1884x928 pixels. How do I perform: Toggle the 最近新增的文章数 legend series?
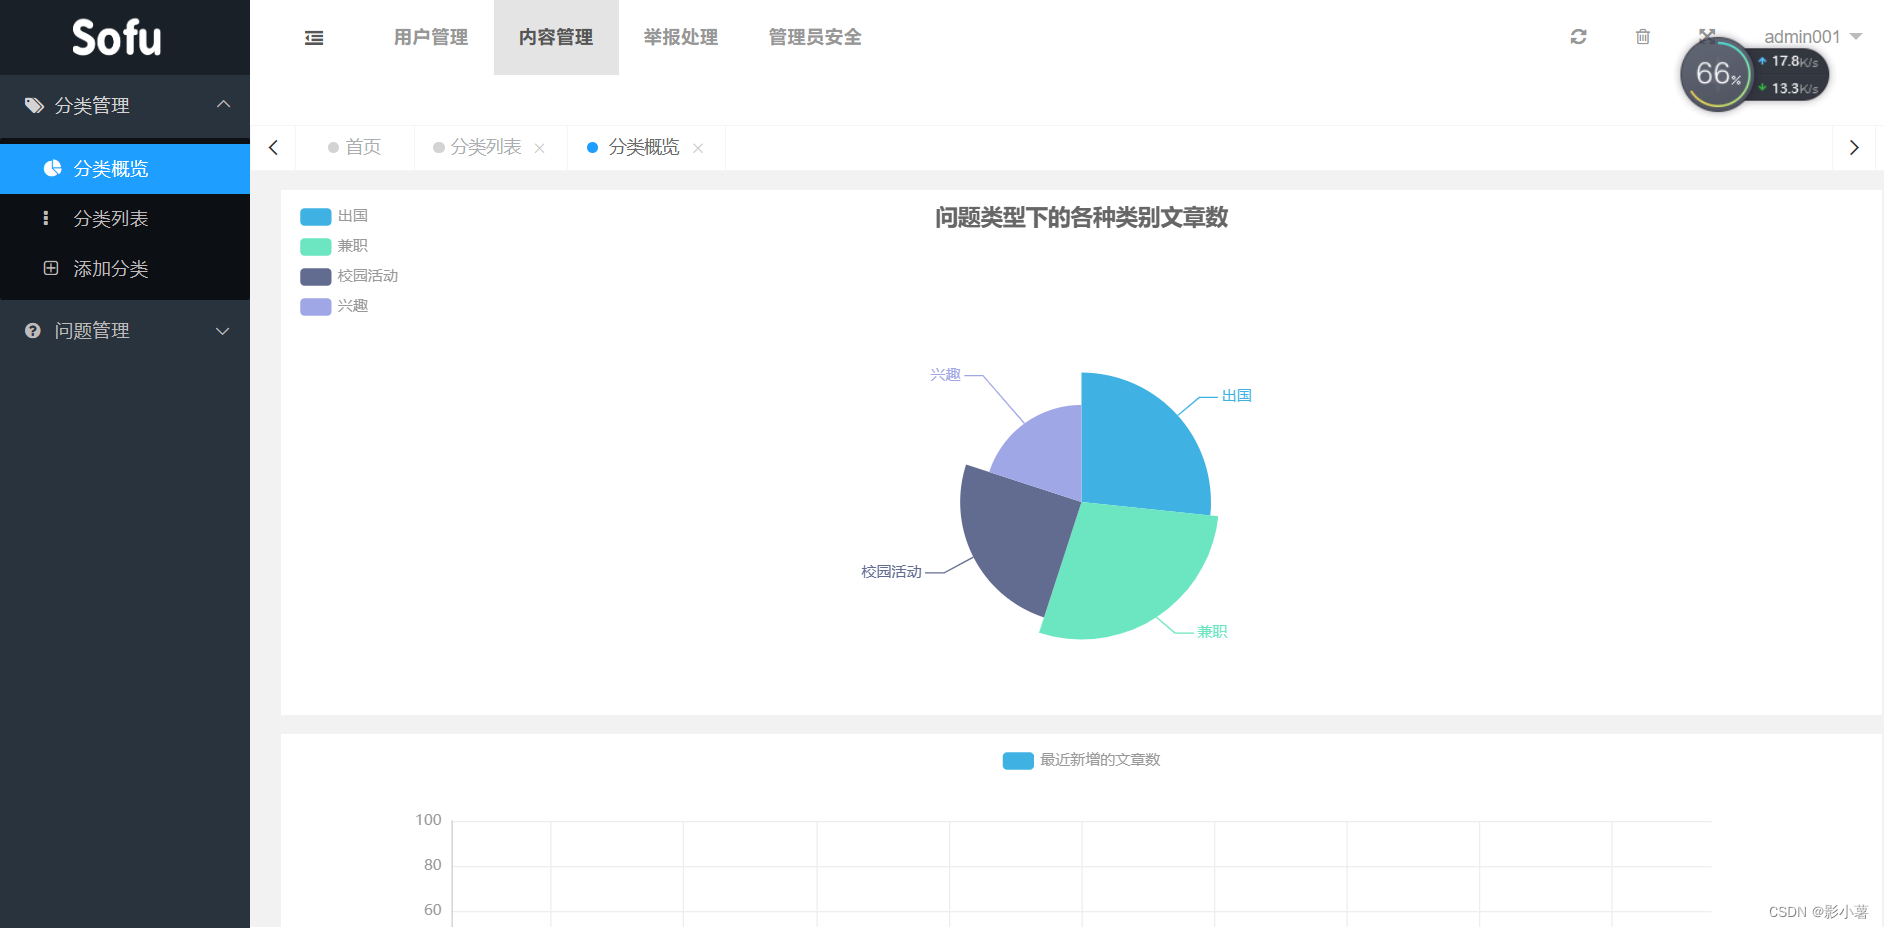click(x=1081, y=760)
